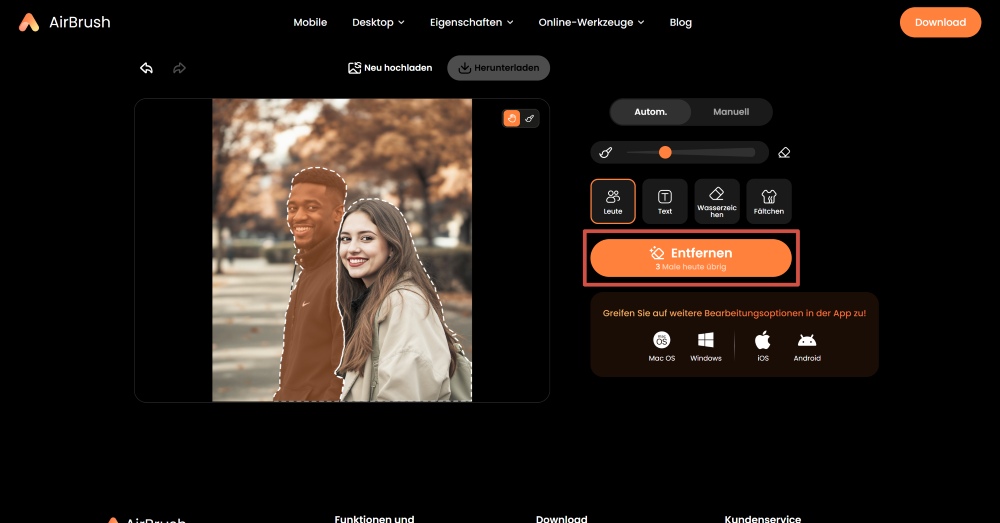Open the Blog page
The width and height of the screenshot is (1000, 523).
click(680, 22)
